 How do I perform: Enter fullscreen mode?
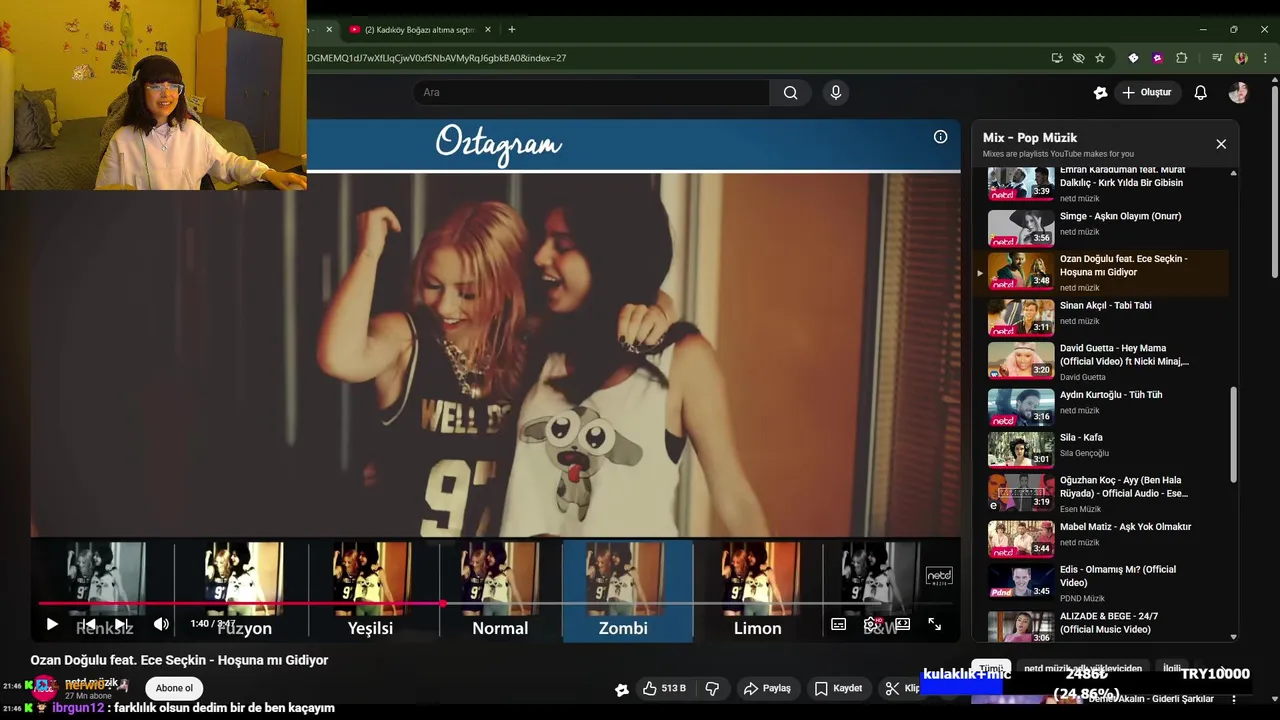pyautogui.click(x=935, y=624)
